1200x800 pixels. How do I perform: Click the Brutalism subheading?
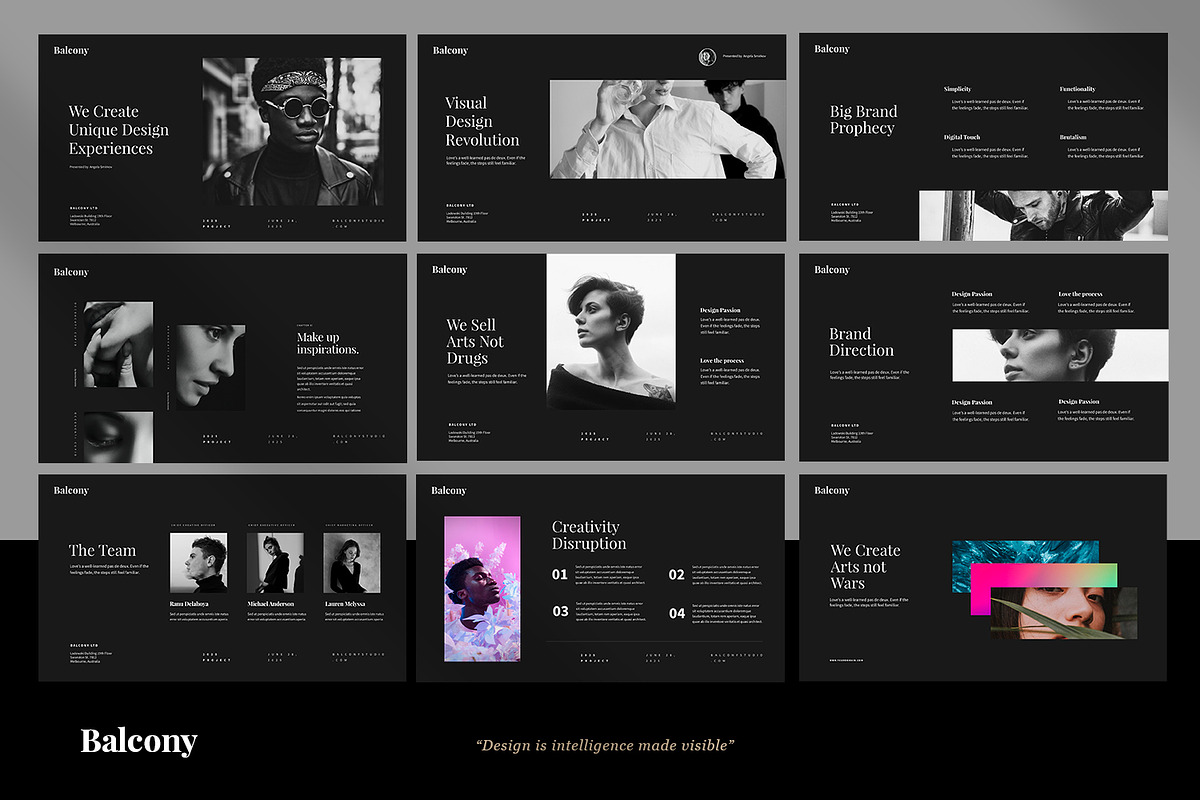(x=1072, y=137)
